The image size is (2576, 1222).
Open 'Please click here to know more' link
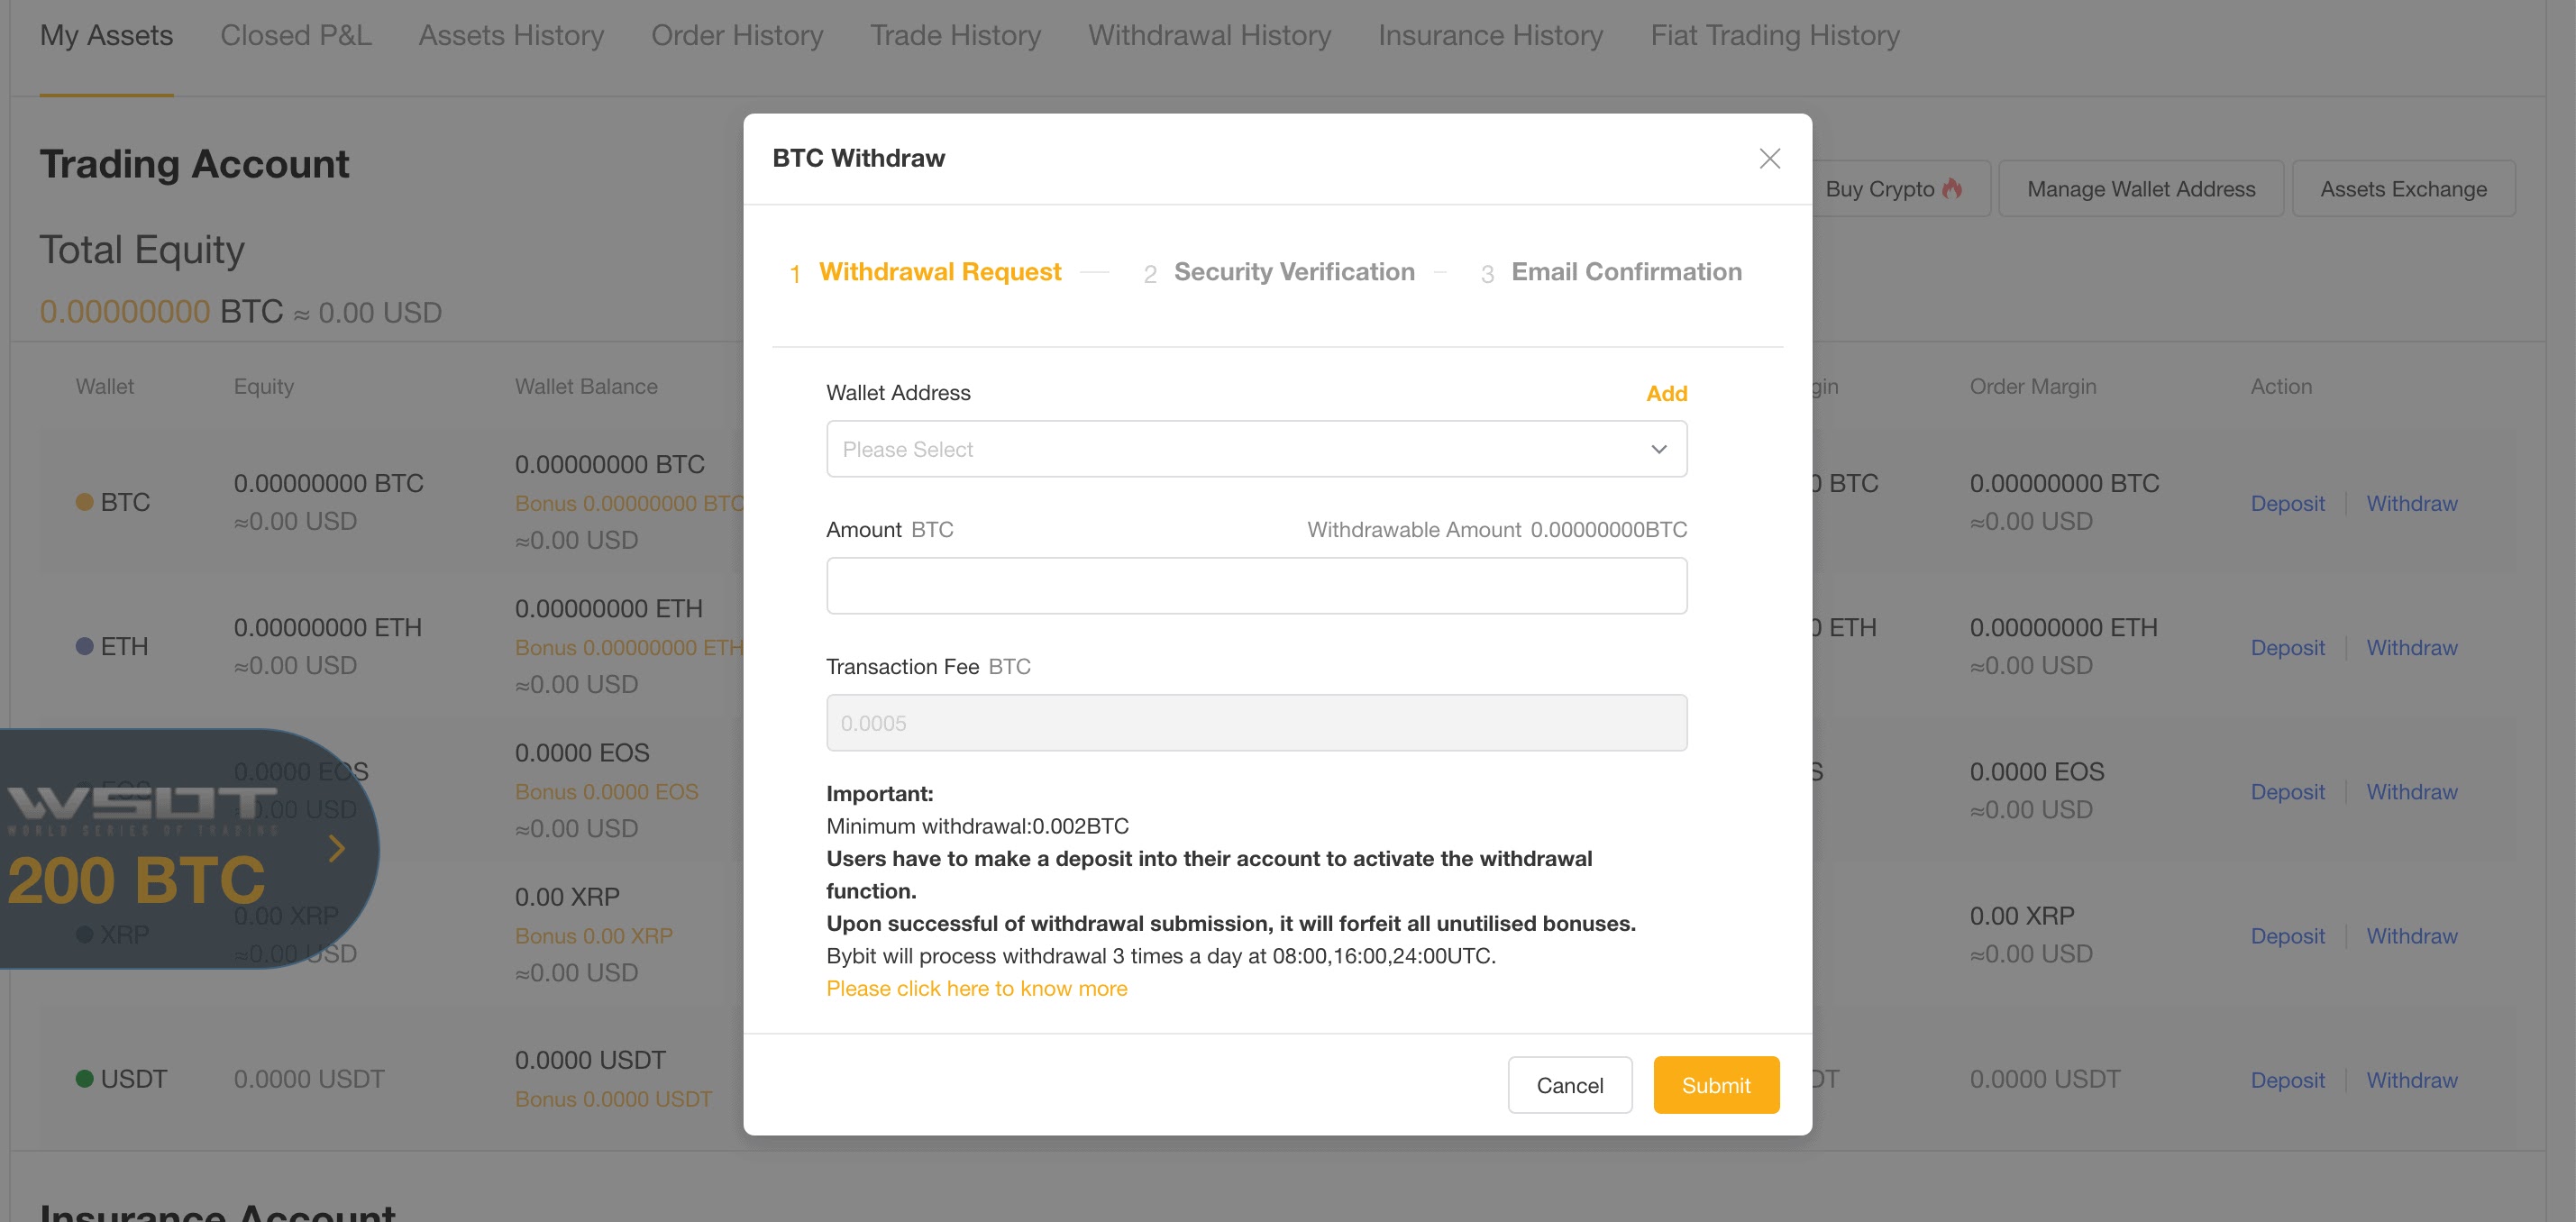click(976, 988)
